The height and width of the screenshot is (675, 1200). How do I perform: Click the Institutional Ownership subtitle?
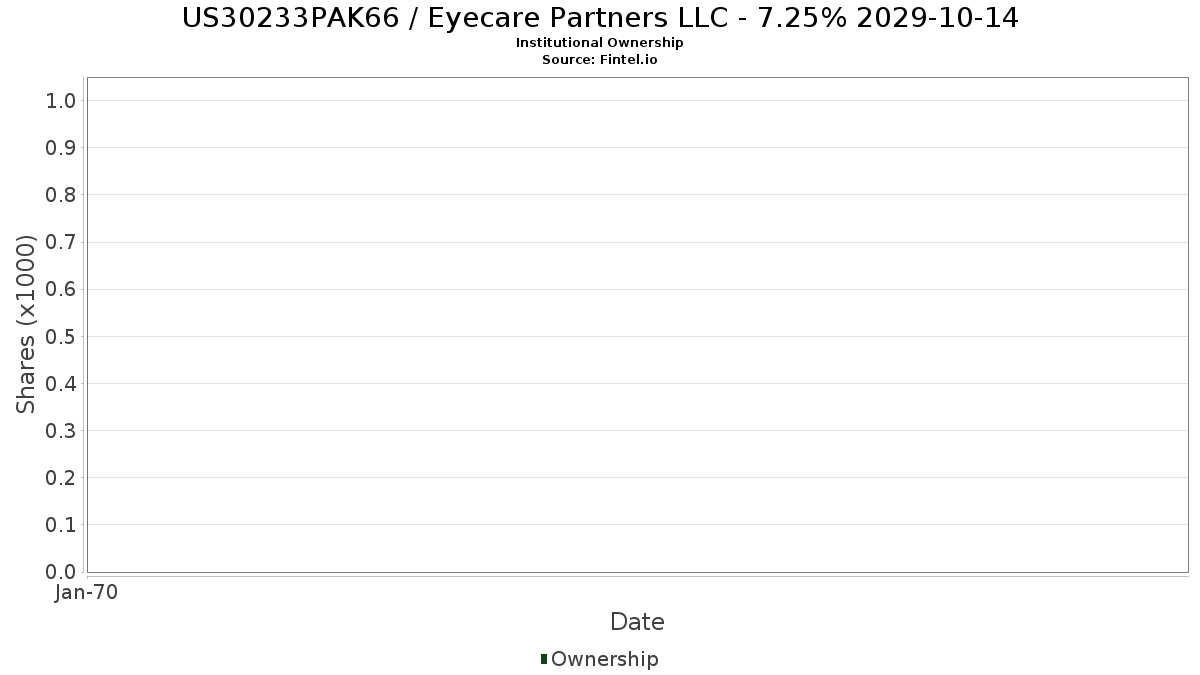[x=599, y=43]
